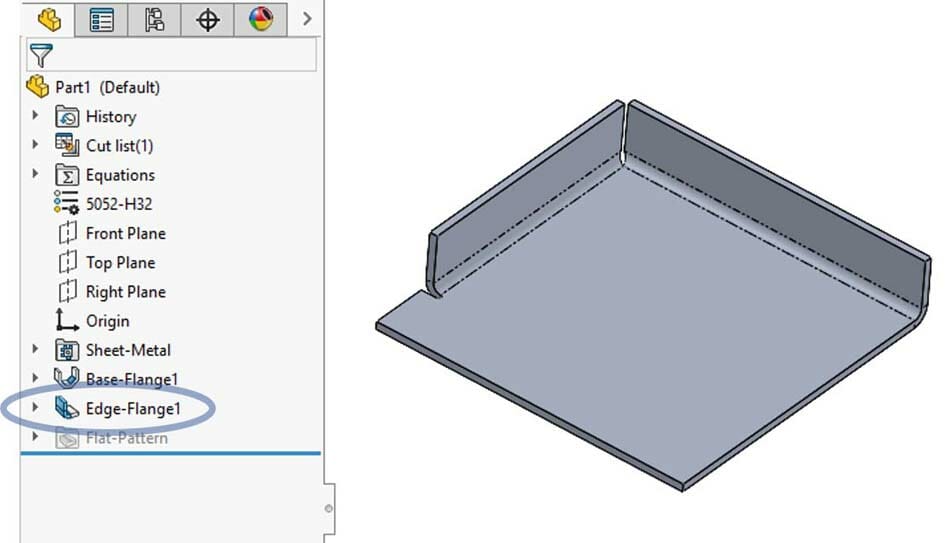The height and width of the screenshot is (543, 950).
Task: Select the Front Plane label
Action: pos(125,233)
